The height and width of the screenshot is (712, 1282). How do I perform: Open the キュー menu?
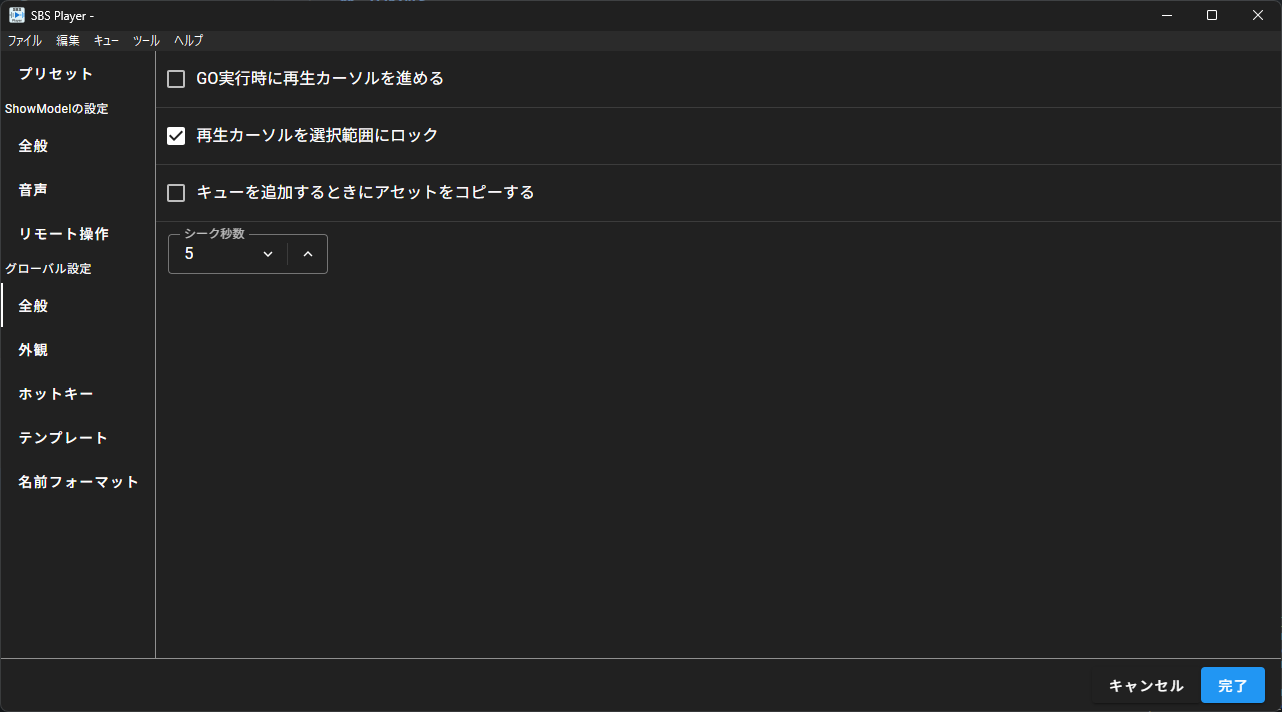105,40
